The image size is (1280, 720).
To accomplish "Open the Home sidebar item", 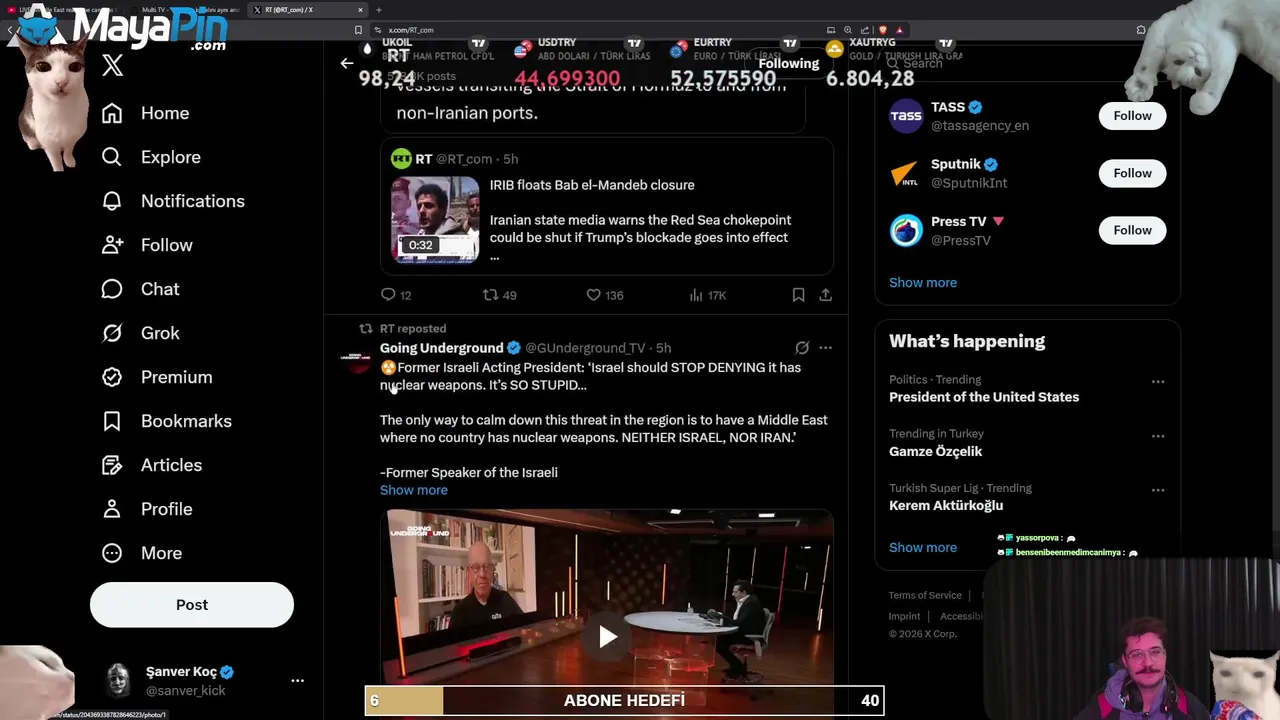I will point(146,113).
